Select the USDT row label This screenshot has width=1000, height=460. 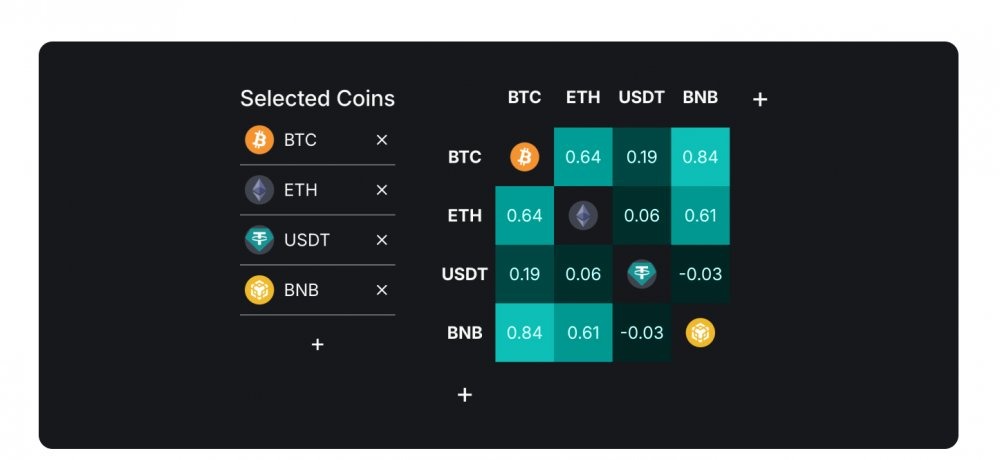tap(464, 274)
